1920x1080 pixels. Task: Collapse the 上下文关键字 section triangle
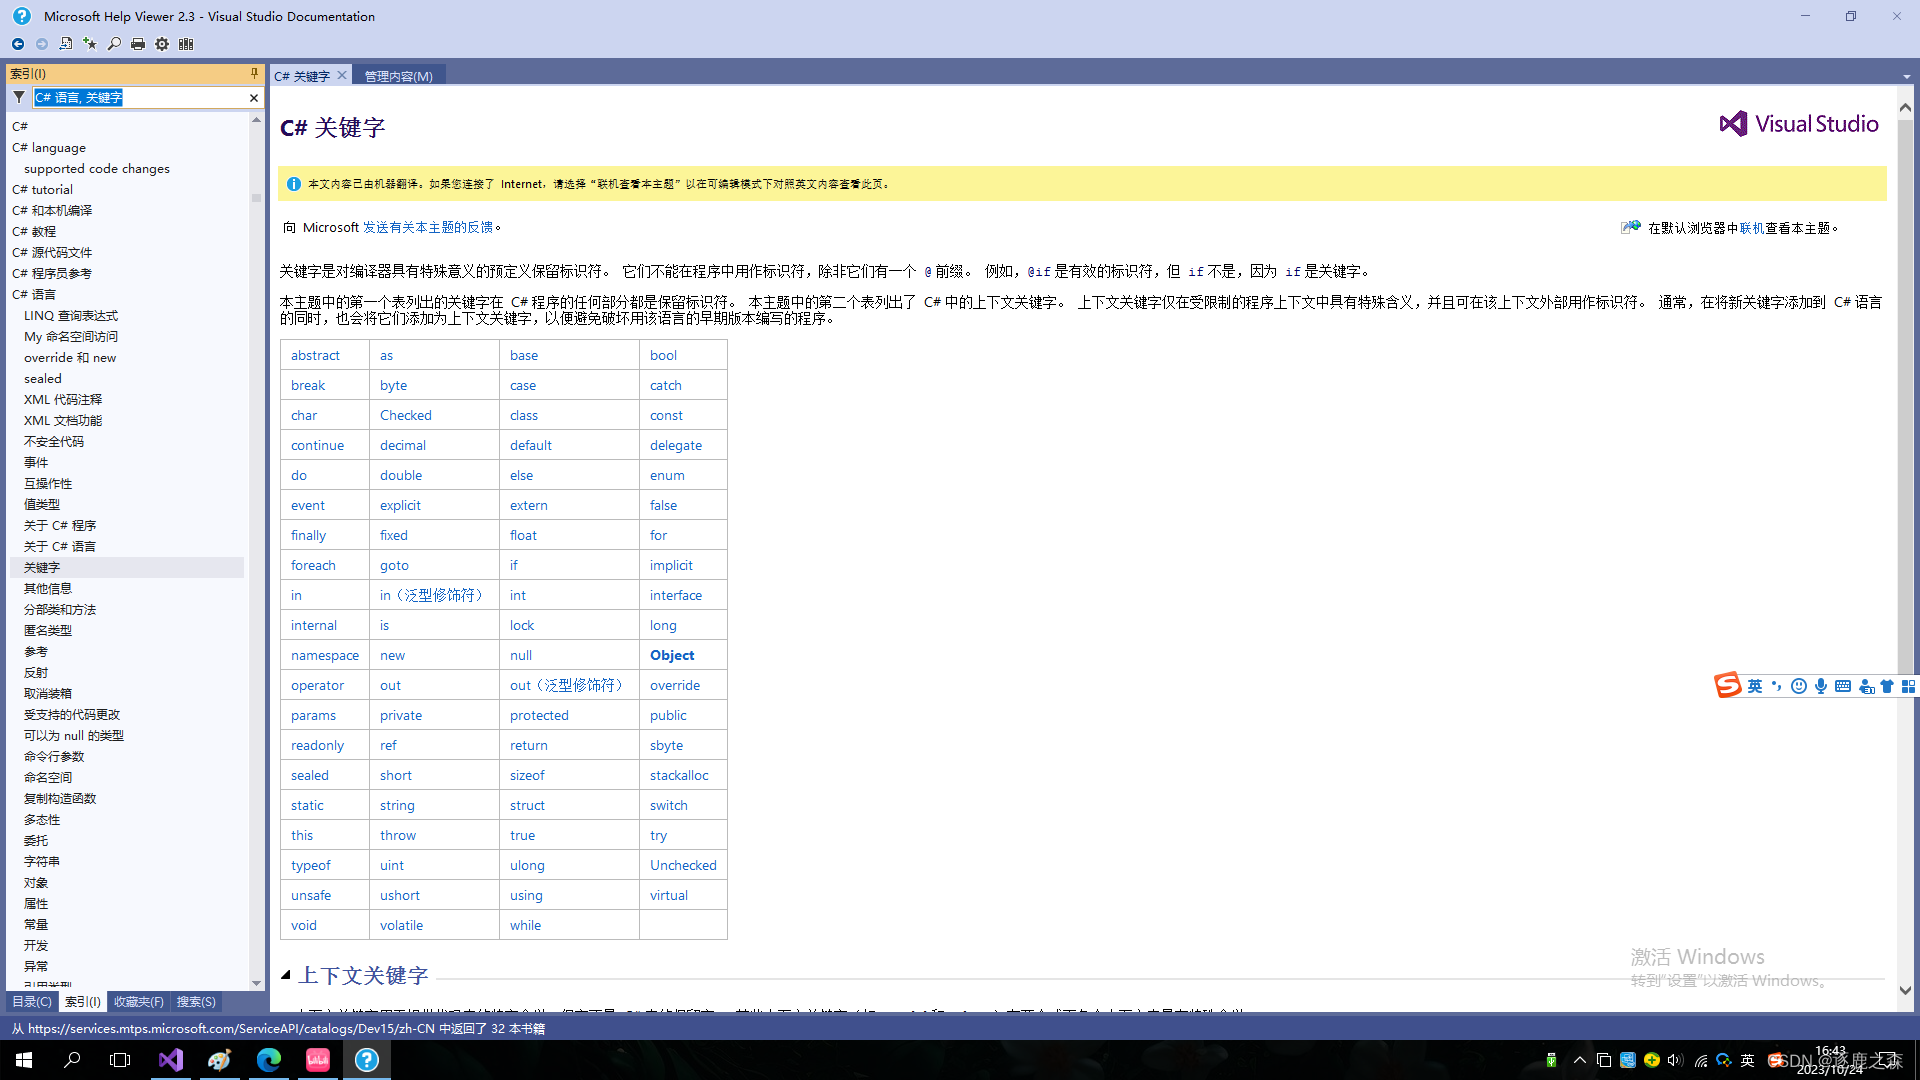coord(286,975)
